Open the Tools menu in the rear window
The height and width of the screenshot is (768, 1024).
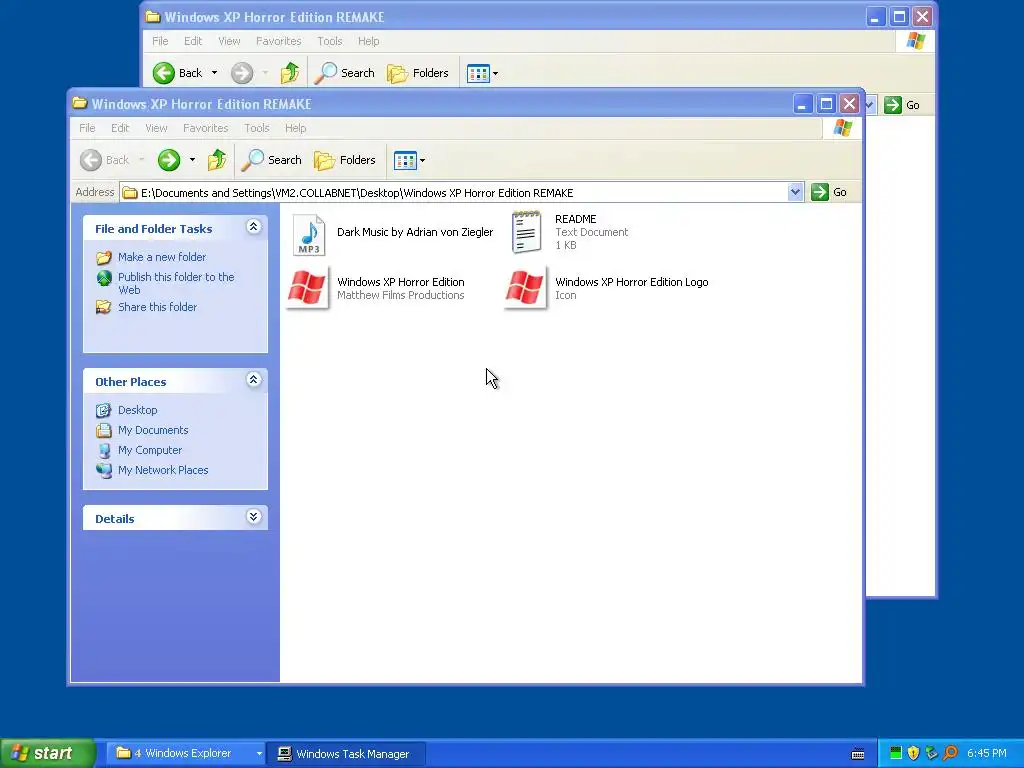click(330, 41)
